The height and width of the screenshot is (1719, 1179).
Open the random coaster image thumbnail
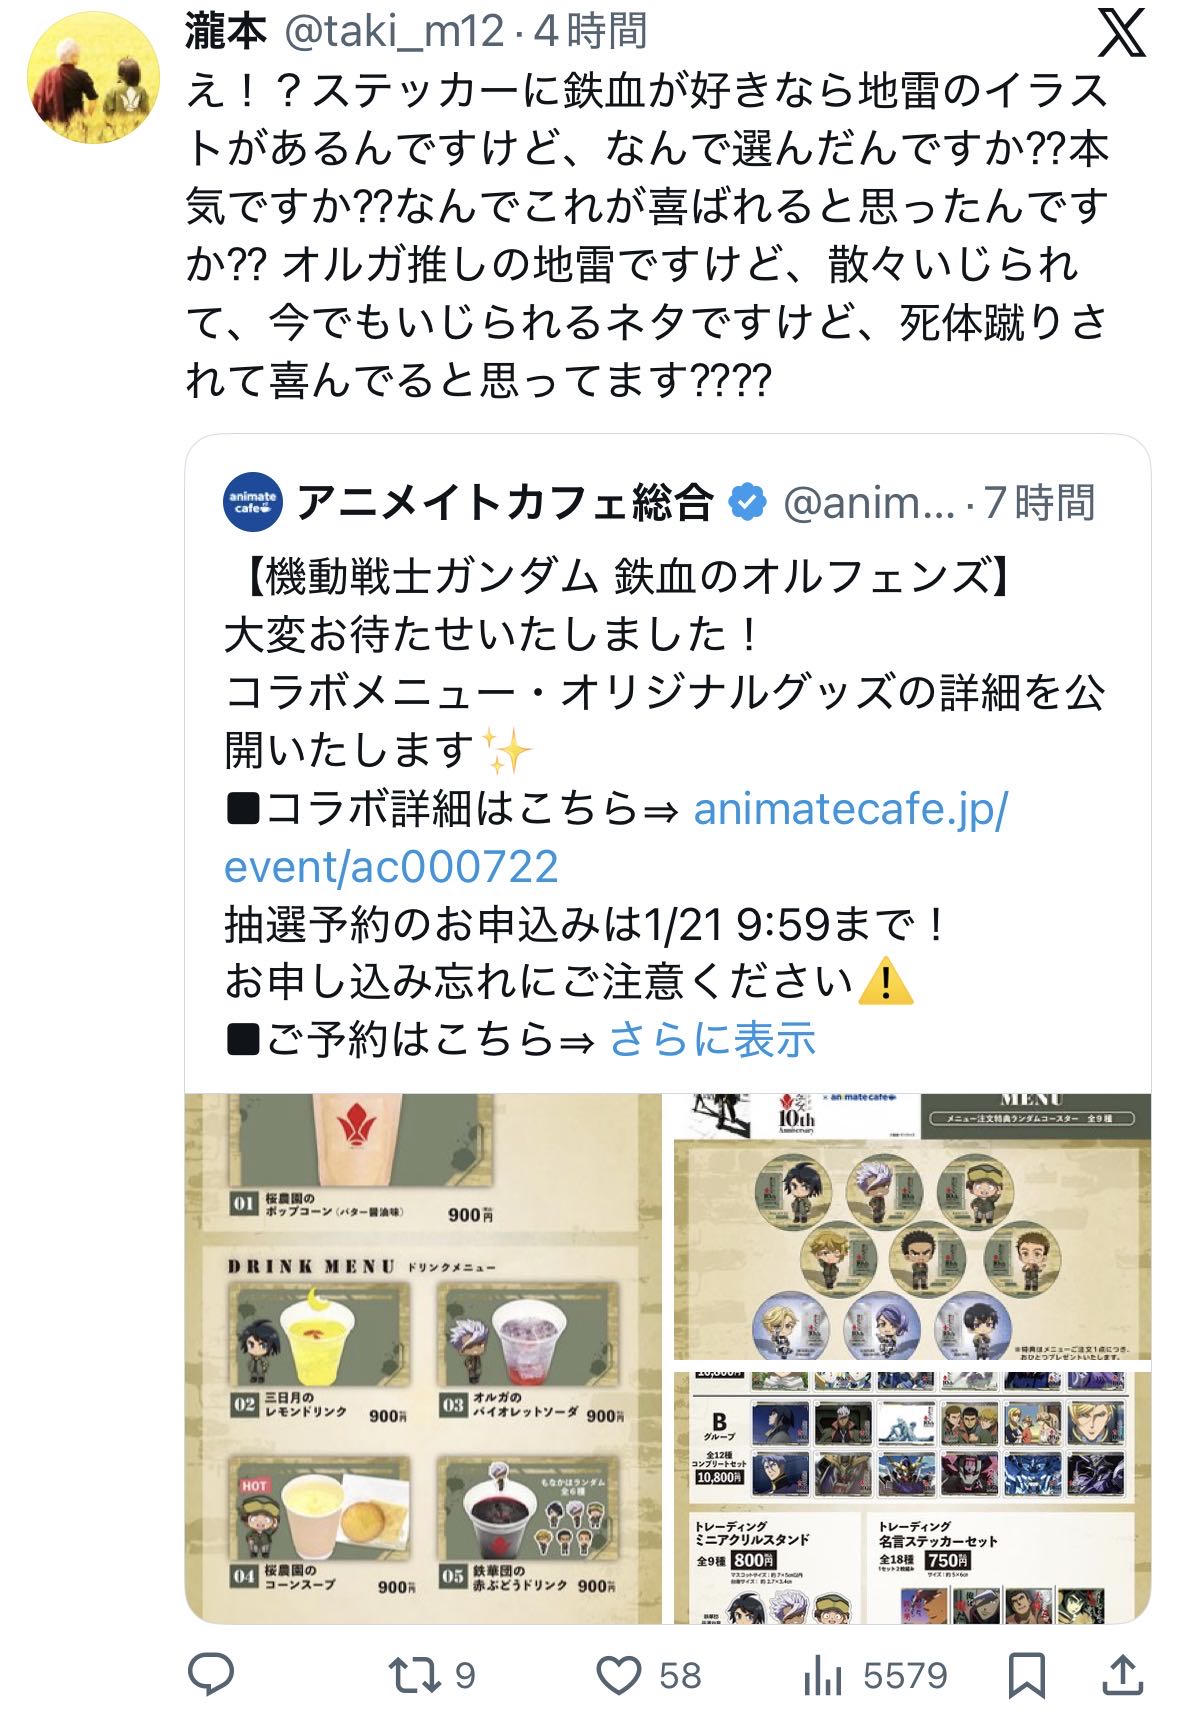pyautogui.click(x=912, y=1227)
